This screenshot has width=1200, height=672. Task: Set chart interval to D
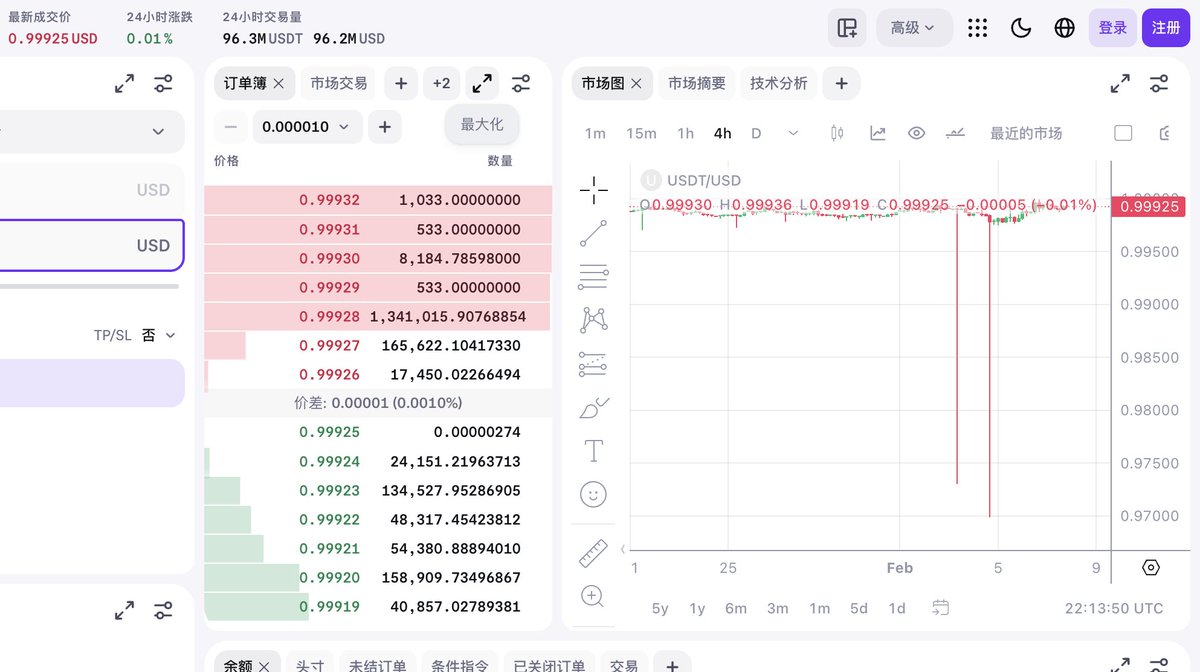pyautogui.click(x=756, y=133)
